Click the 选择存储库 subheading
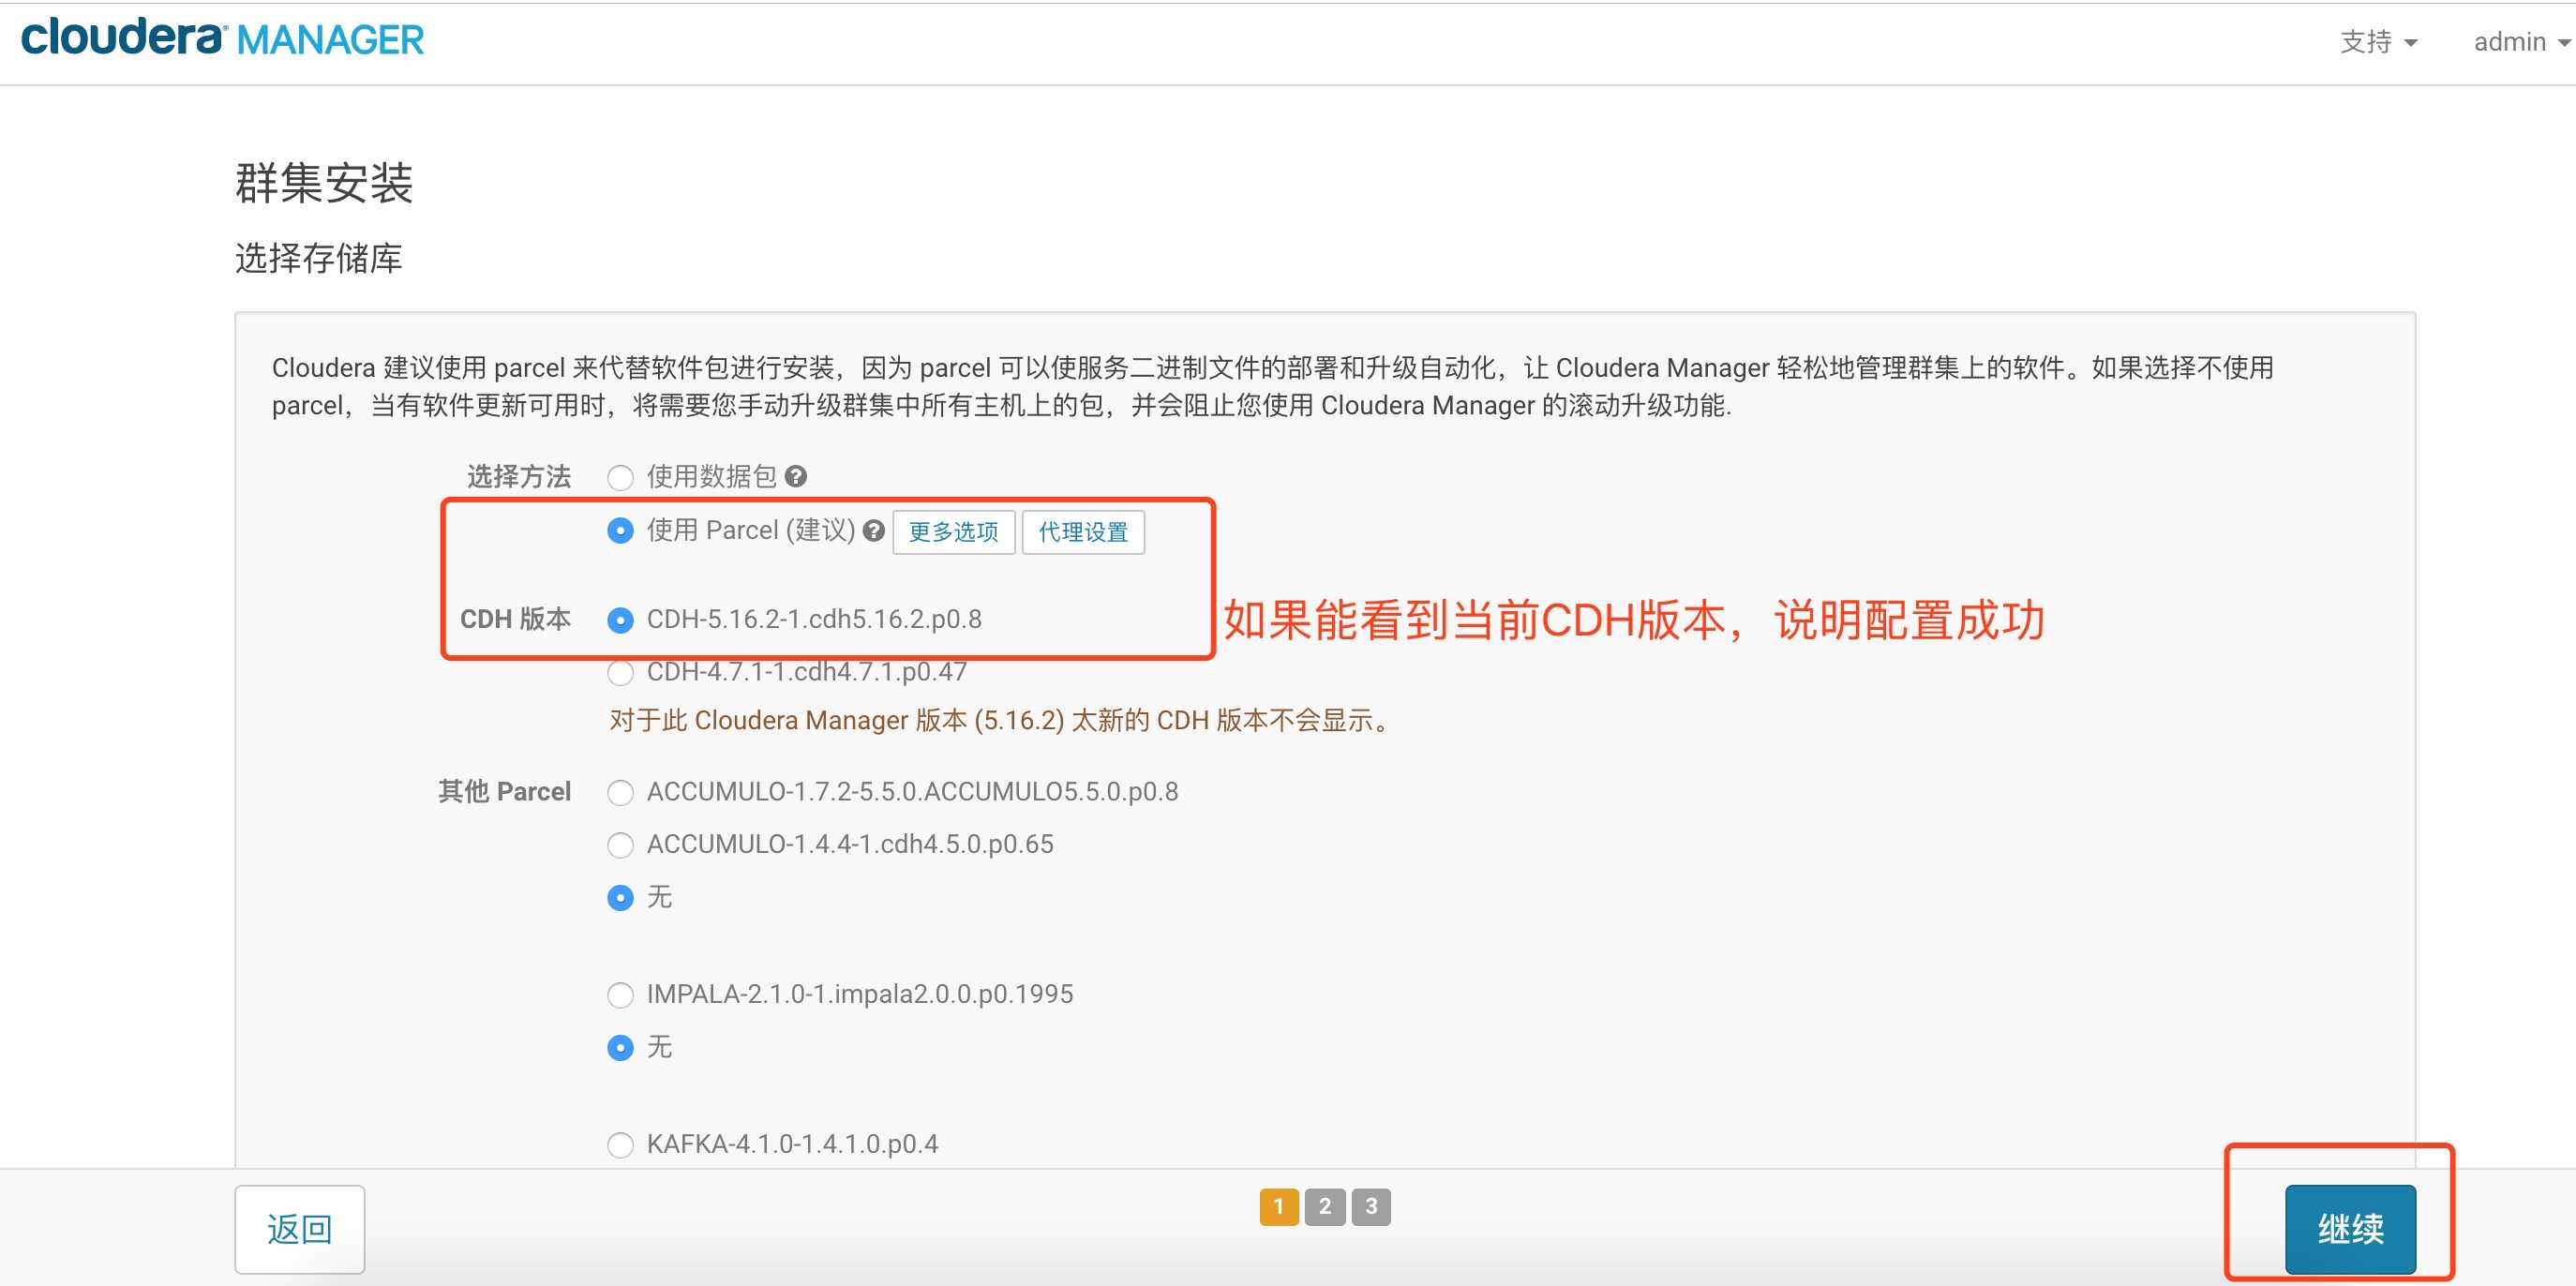 point(319,258)
